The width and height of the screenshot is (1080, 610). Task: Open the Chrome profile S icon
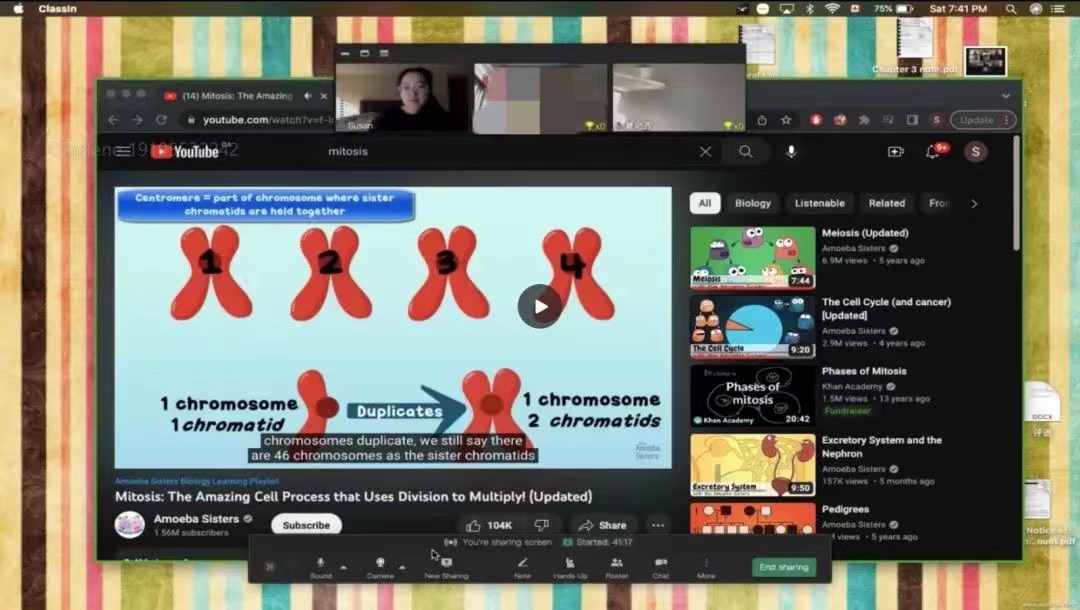click(x=936, y=120)
